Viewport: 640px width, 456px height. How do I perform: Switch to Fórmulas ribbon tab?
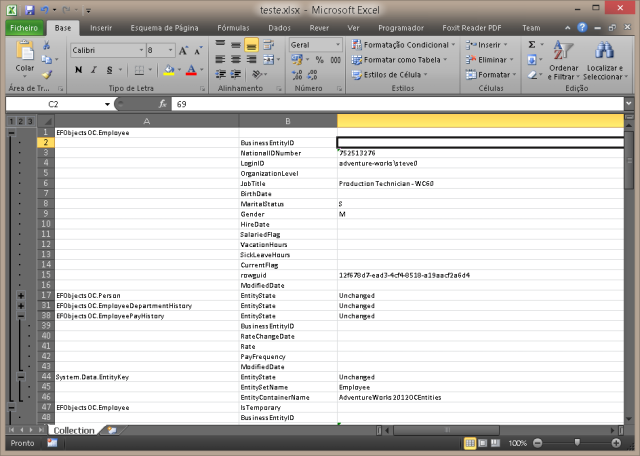233,28
